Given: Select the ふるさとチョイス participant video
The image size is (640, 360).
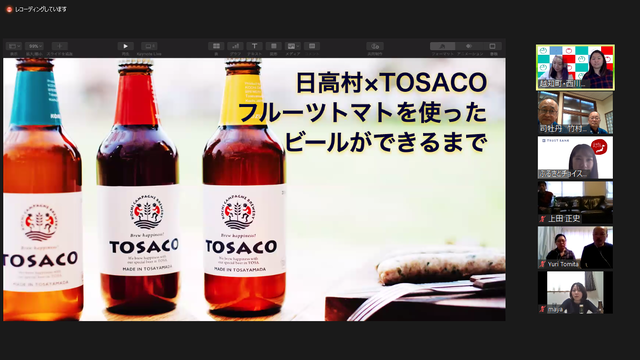Looking at the screenshot, I should [x=575, y=158].
